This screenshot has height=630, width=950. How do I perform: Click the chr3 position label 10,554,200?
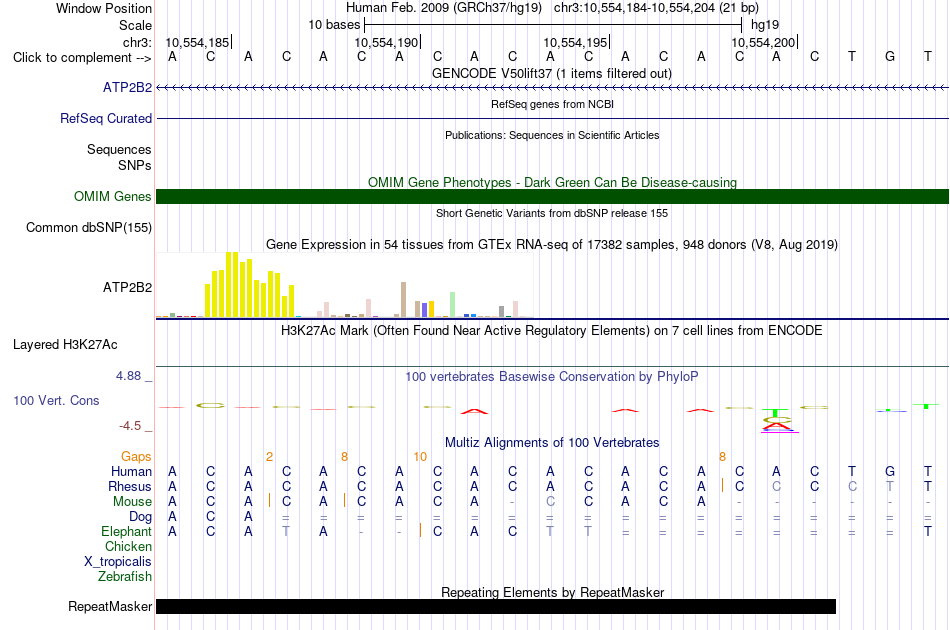point(763,42)
